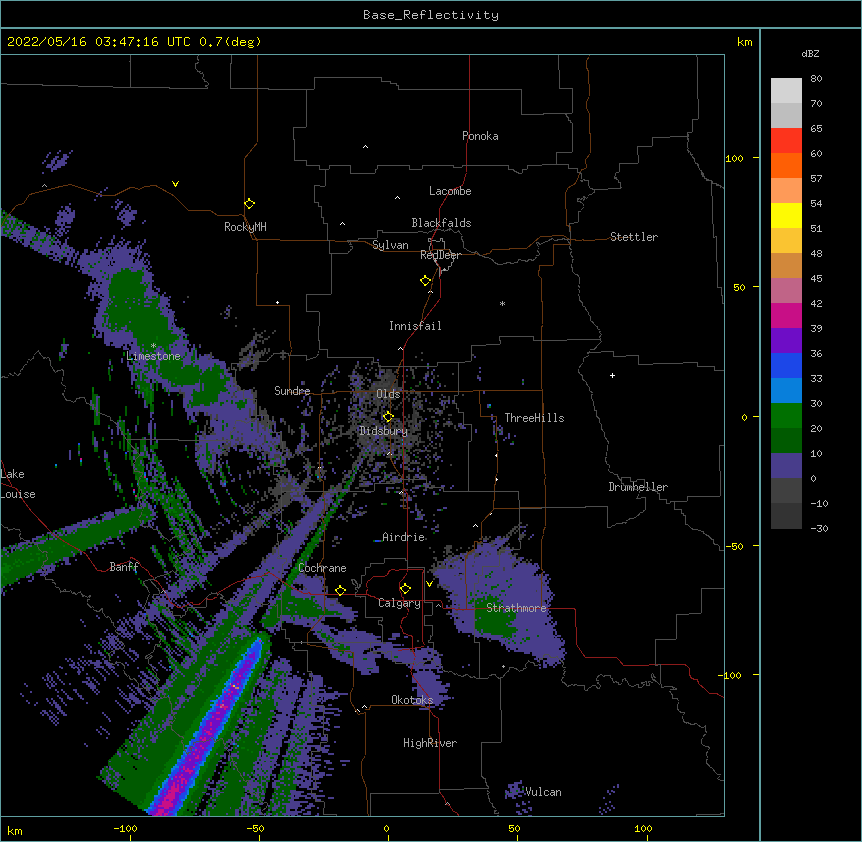Click the white plus marker north of Drumheller
862x842 pixels.
(612, 375)
